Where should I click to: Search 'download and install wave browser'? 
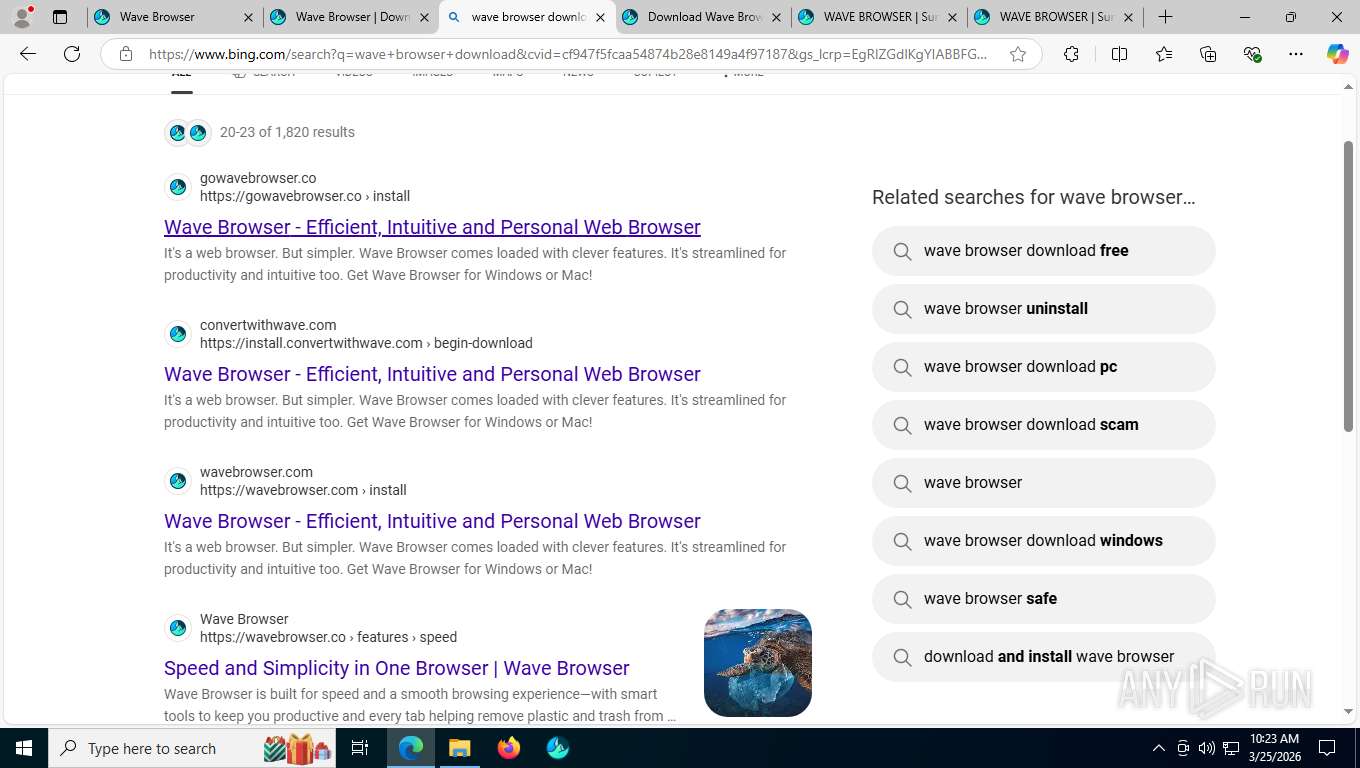tap(1043, 657)
